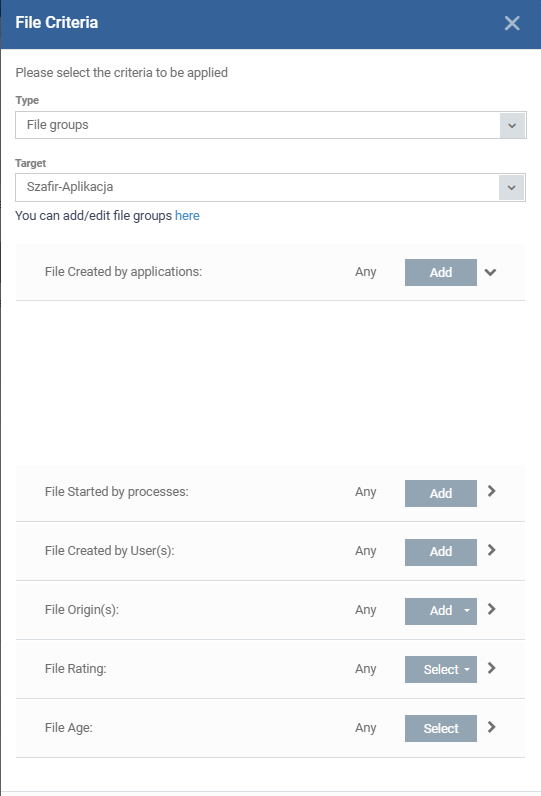The width and height of the screenshot is (541, 796).
Task: Collapse the File Created by applications section
Action: [x=490, y=272]
